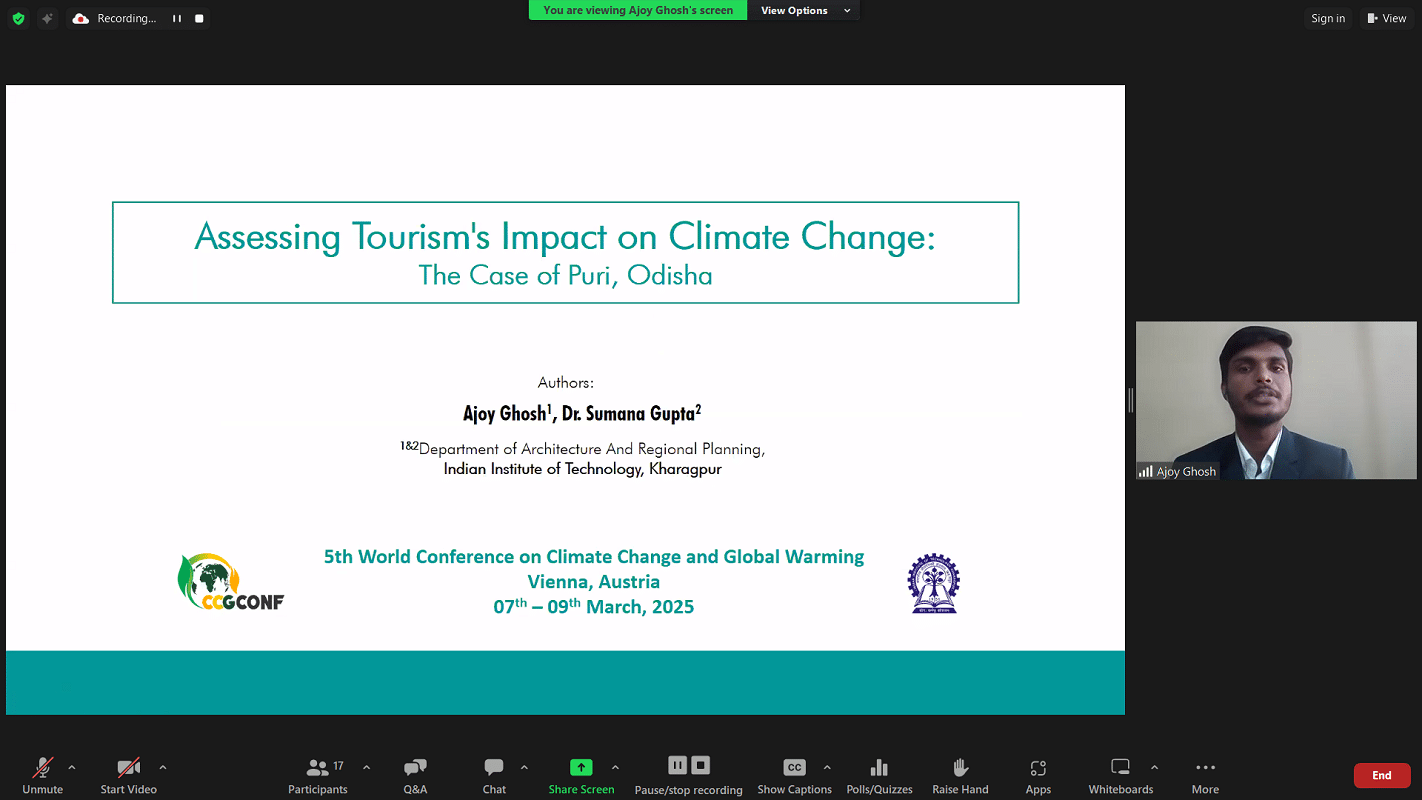Open the Q&A window
This screenshot has width=1422, height=800.
tap(415, 774)
